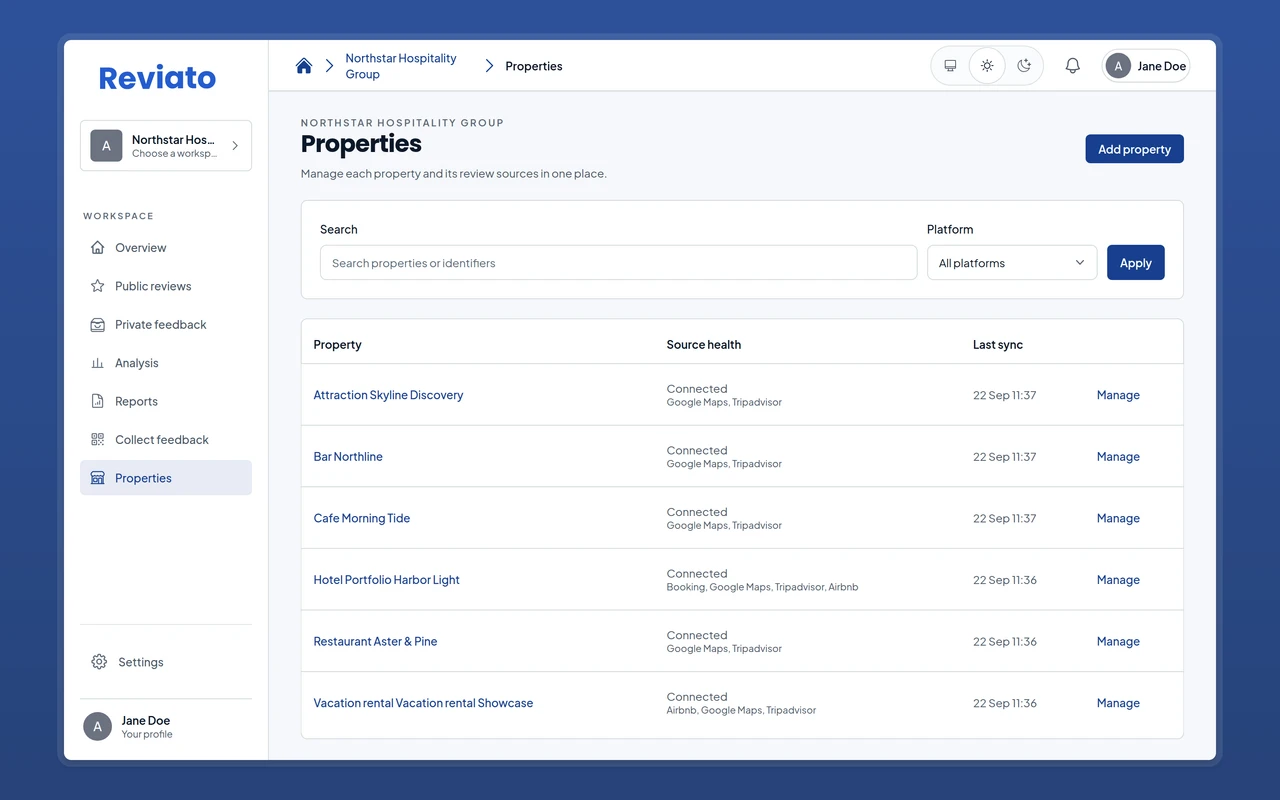
Task: Open Overview in the sidebar
Action: (x=166, y=248)
